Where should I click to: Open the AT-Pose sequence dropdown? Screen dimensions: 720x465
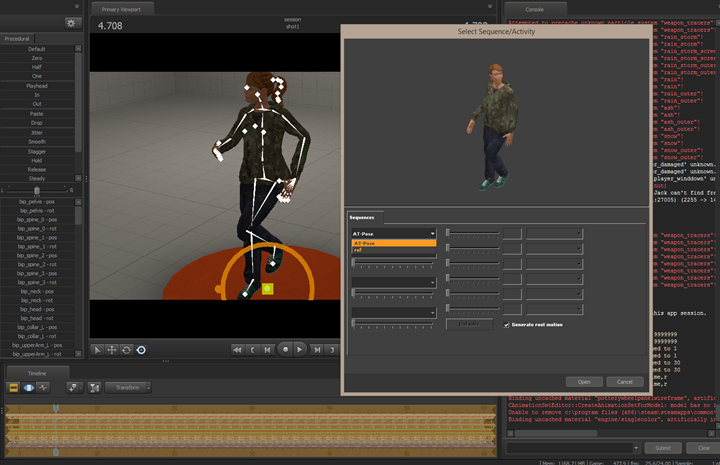pyautogui.click(x=393, y=233)
